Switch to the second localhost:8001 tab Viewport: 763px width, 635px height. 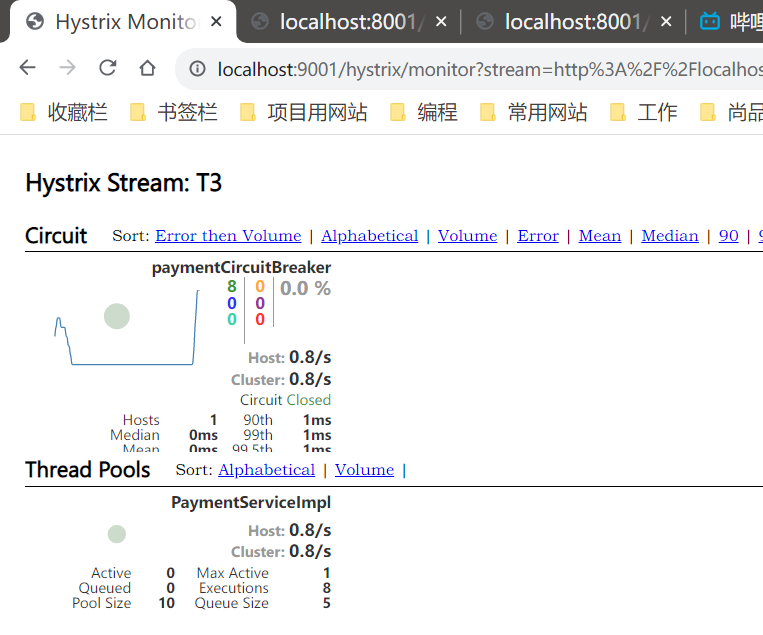click(x=573, y=21)
